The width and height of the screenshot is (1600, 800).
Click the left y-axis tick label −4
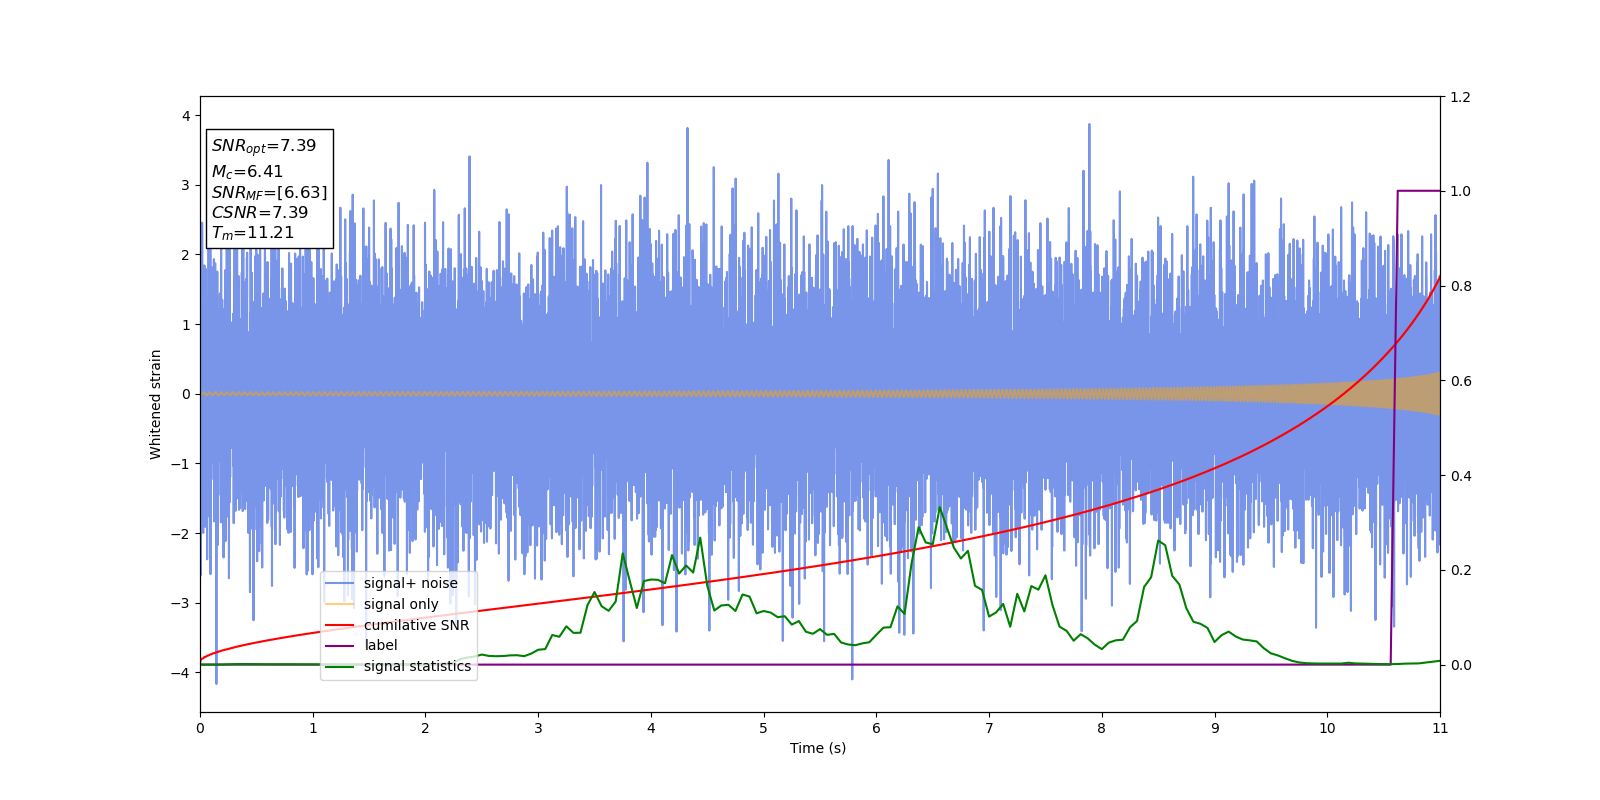(181, 673)
